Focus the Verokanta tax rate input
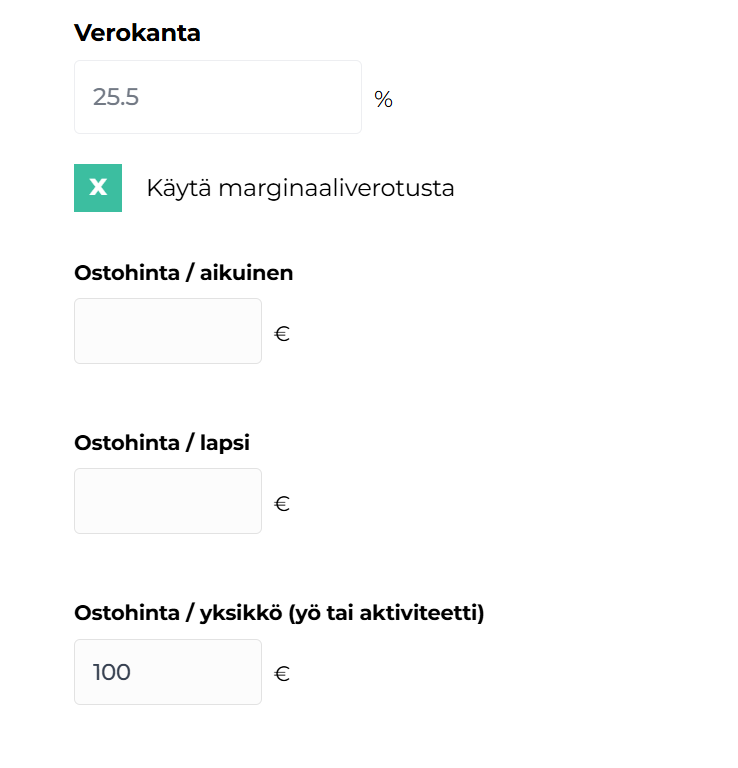Viewport: 738px width, 768px height. pyautogui.click(x=217, y=97)
